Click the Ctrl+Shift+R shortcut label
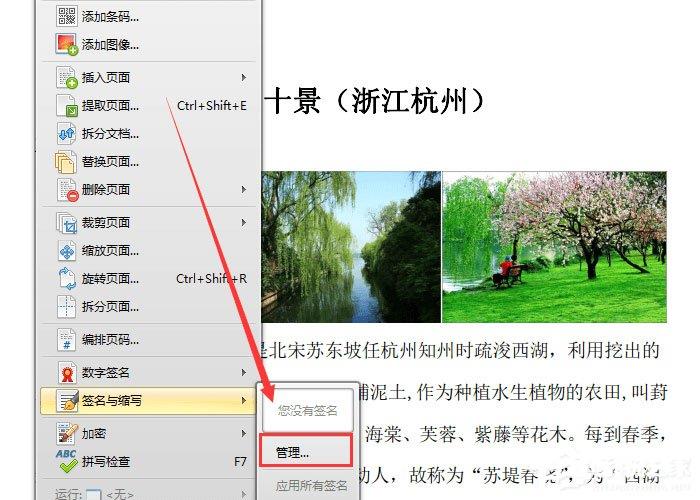 tap(211, 279)
